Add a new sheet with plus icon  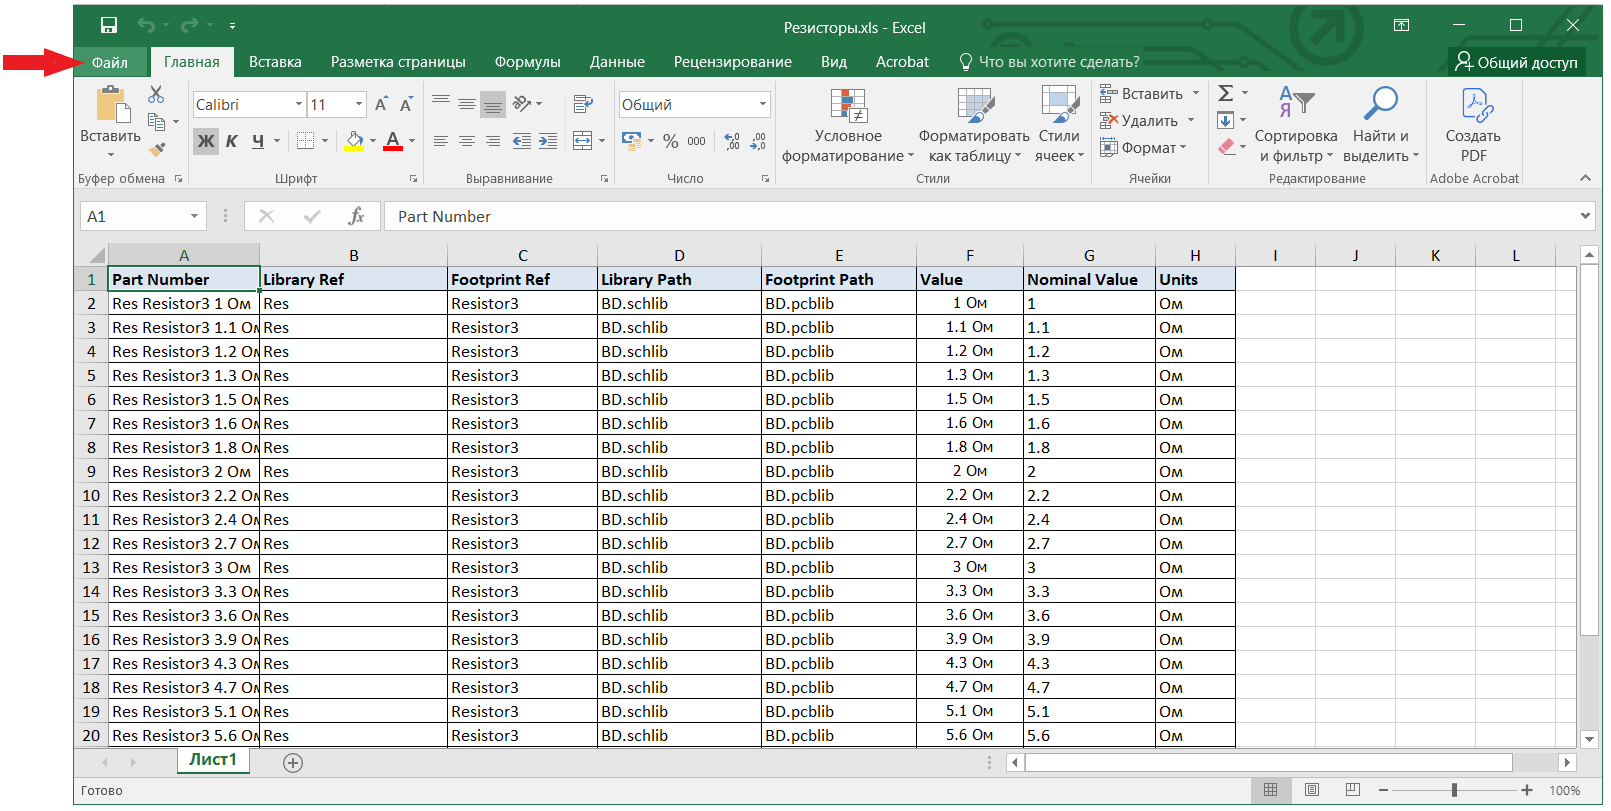pos(293,763)
